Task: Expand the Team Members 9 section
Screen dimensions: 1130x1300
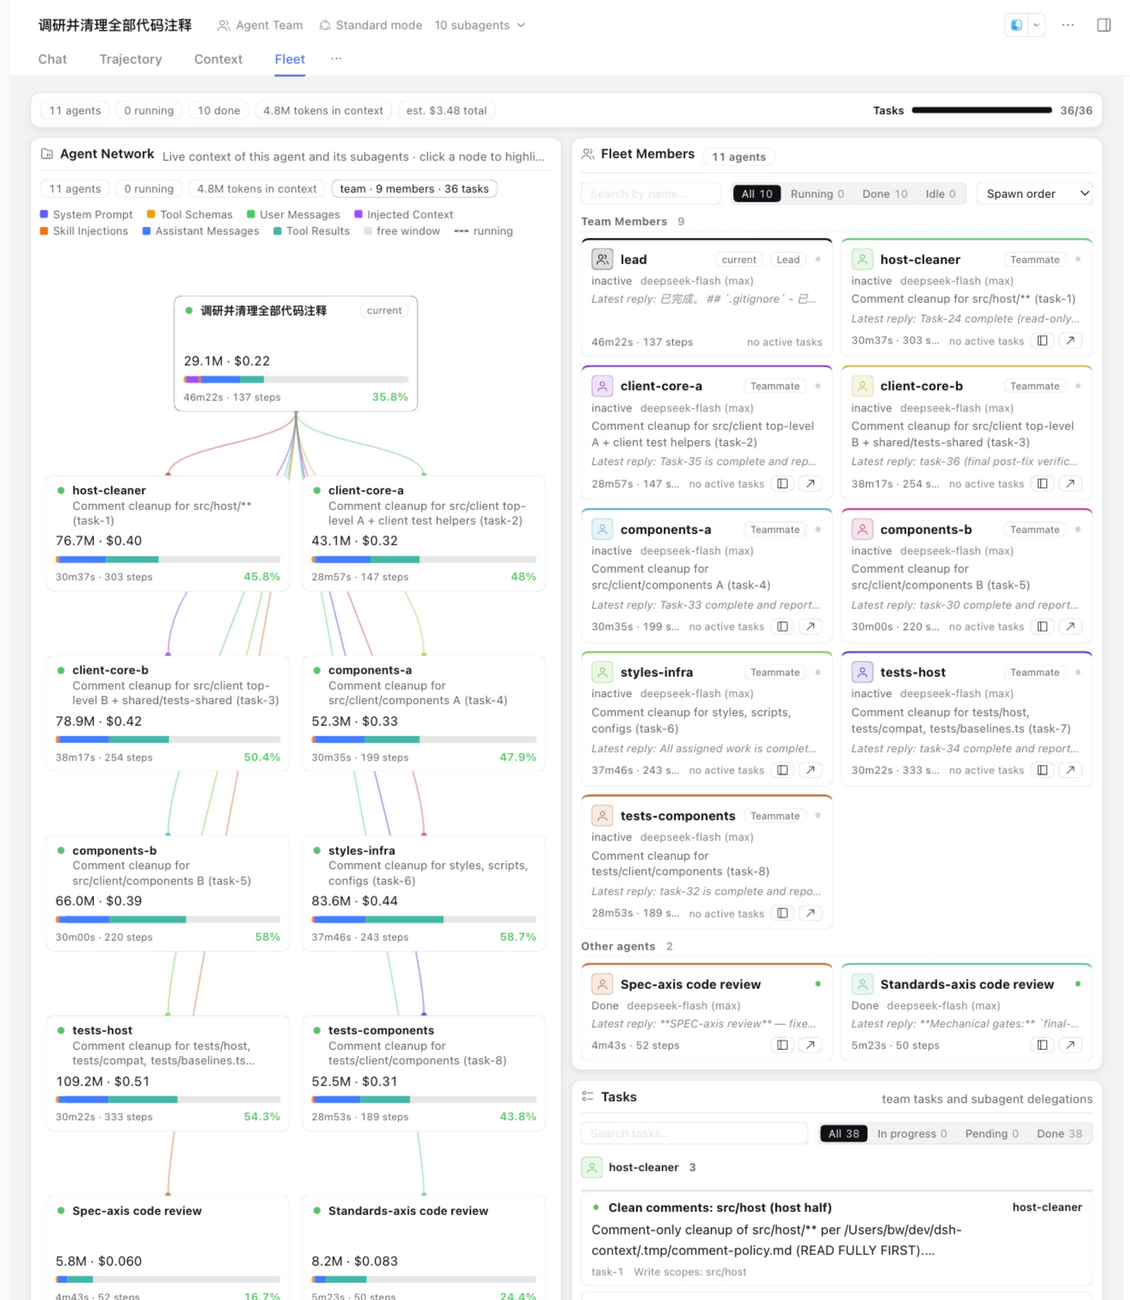Action: coord(632,222)
